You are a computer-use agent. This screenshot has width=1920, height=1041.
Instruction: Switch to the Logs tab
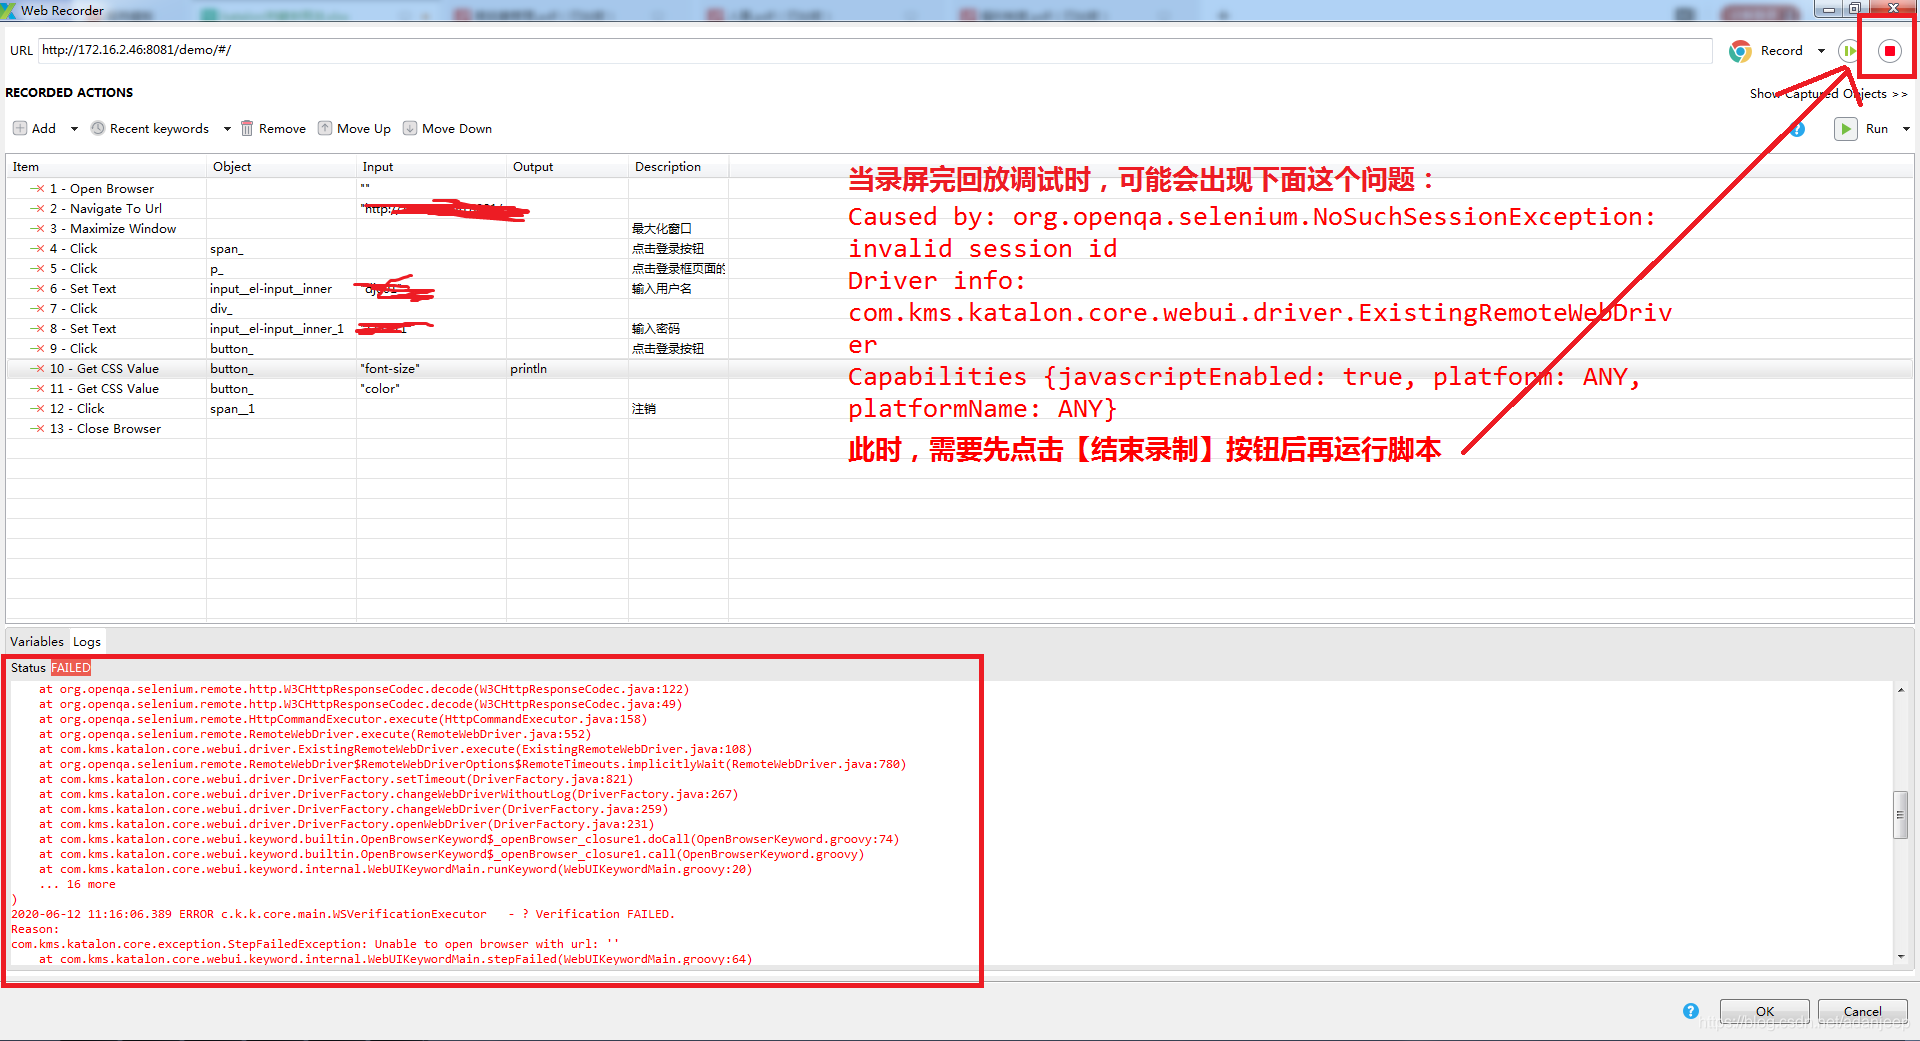click(x=87, y=642)
